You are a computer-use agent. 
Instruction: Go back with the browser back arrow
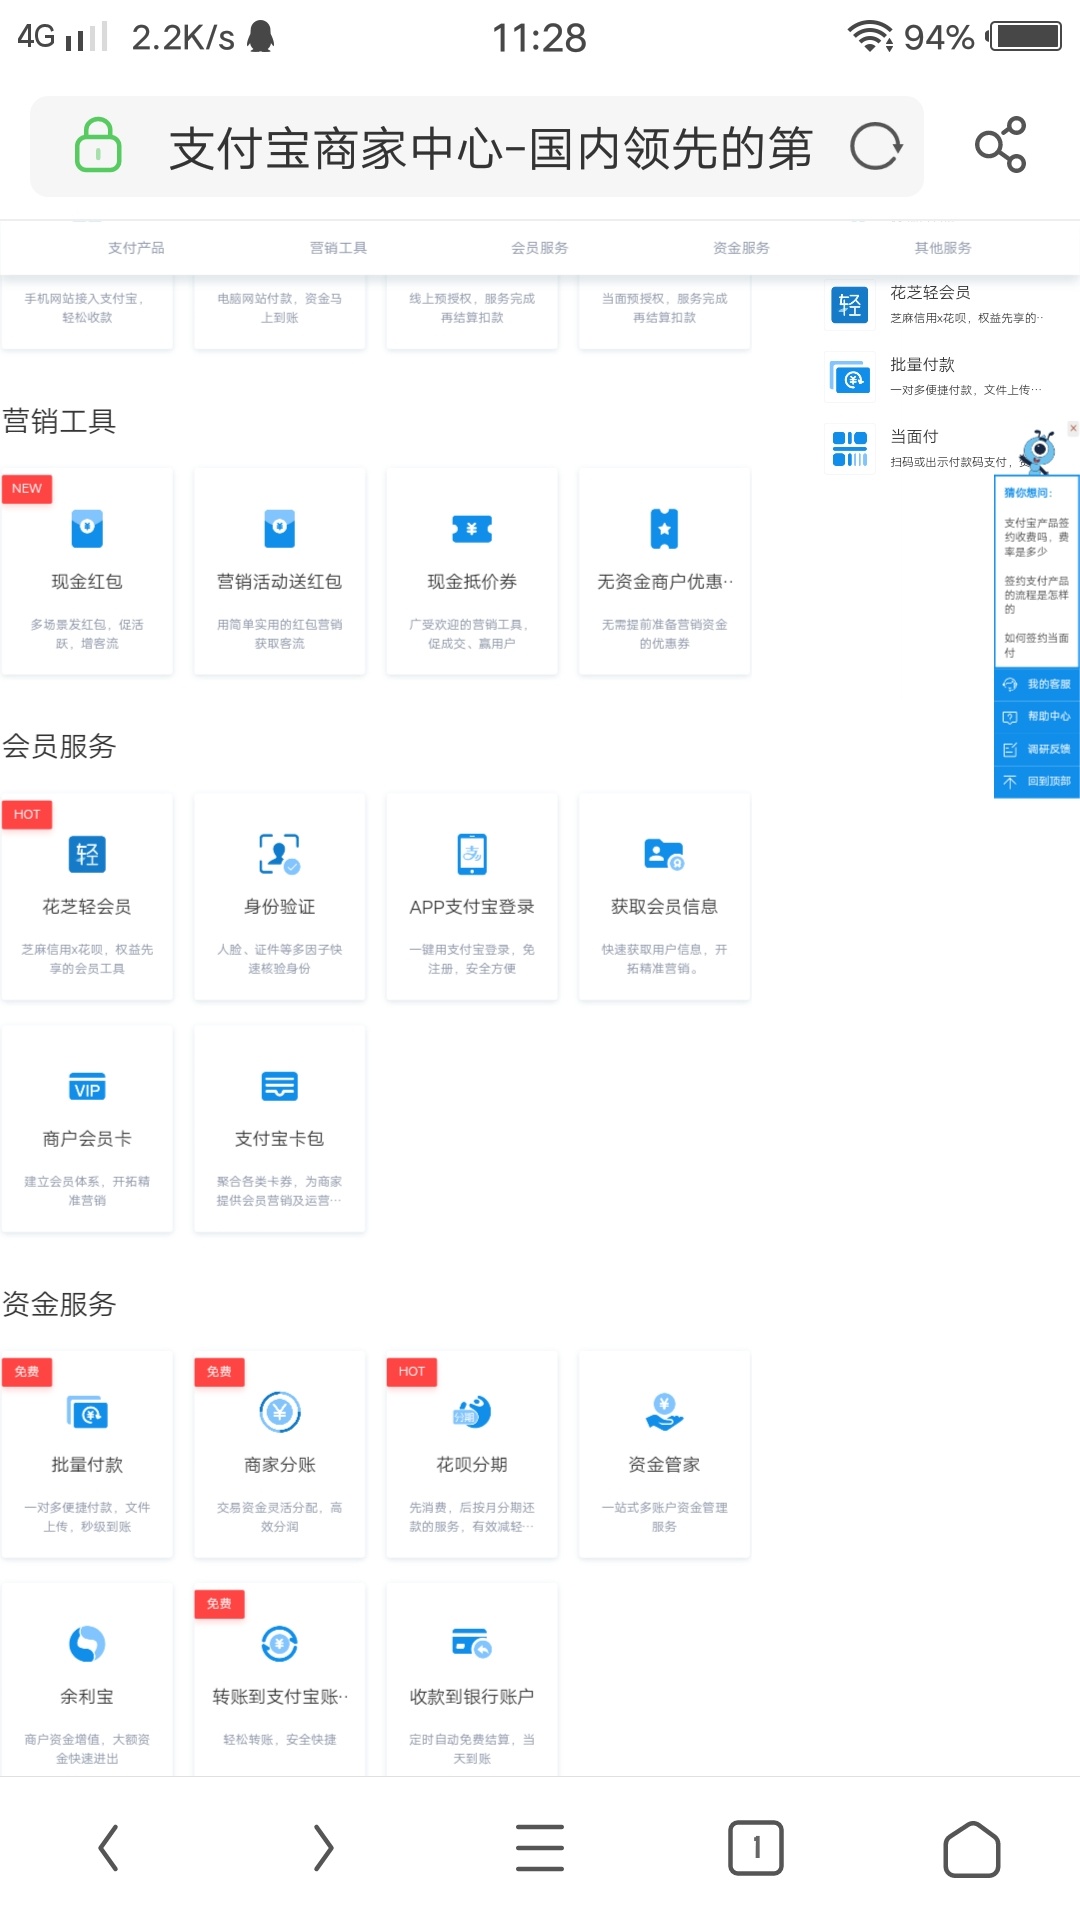[109, 1847]
